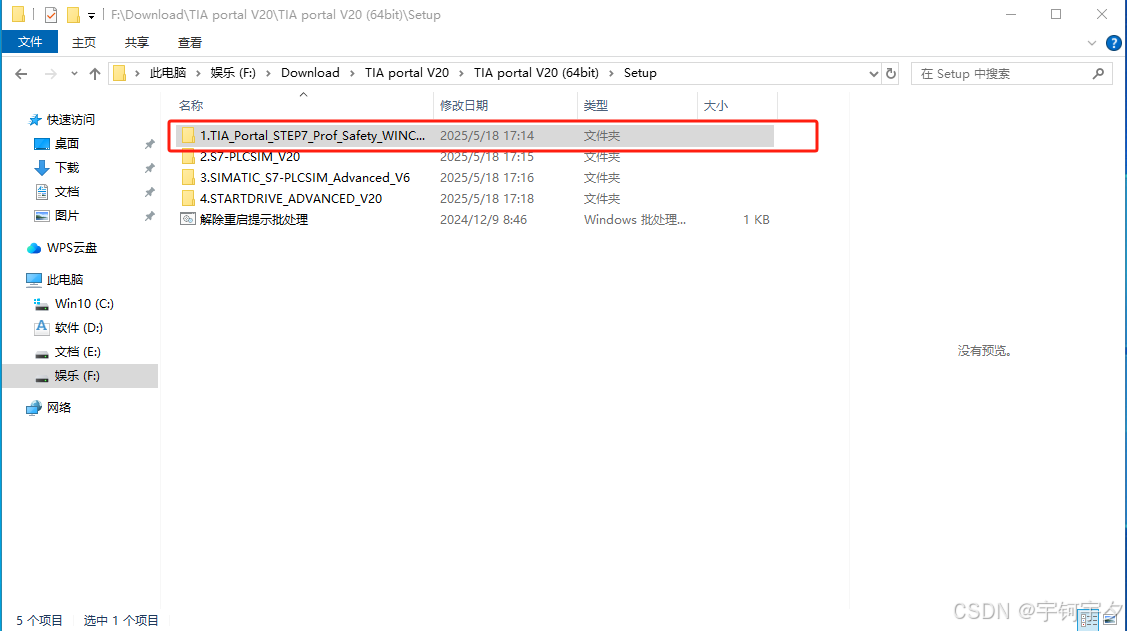The image size is (1127, 631).
Task: Switch to the 查看 ribbon tab
Action: pyautogui.click(x=190, y=42)
